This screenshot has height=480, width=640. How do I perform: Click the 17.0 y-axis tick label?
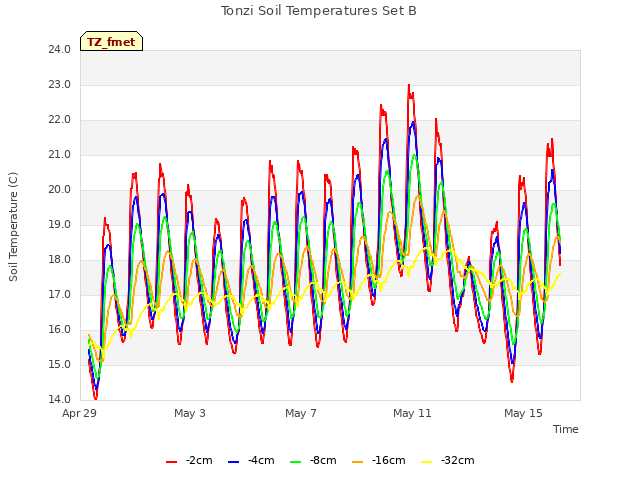pos(60,295)
